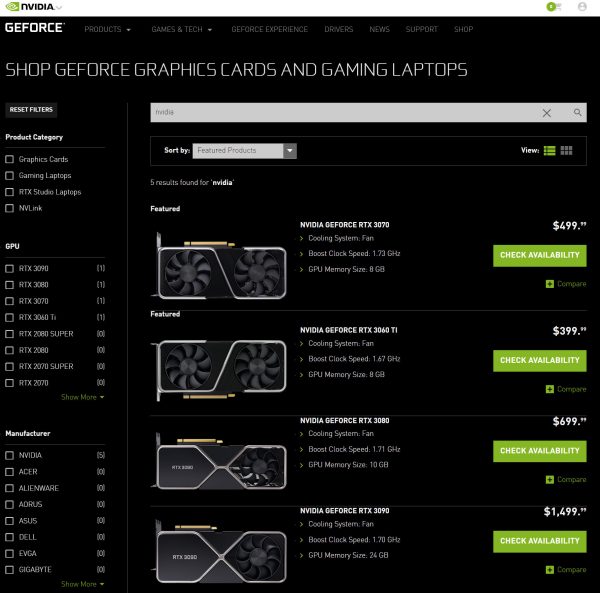600x593 pixels.
Task: Check availability for RTX 3080
Action: pos(540,451)
